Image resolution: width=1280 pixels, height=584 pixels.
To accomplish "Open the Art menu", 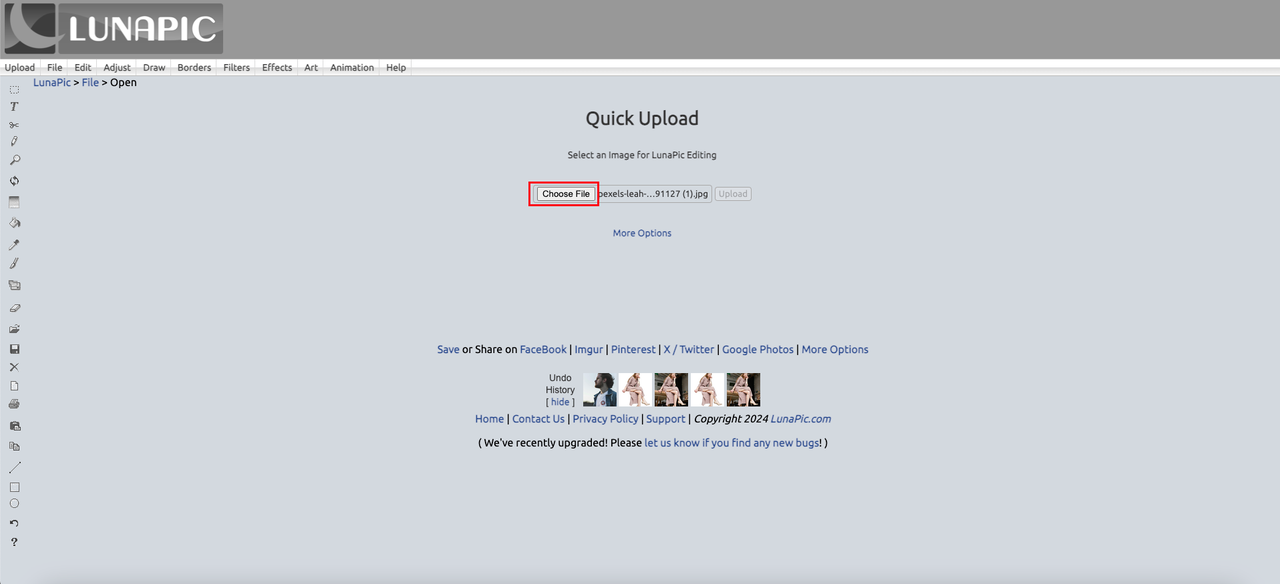I will click(x=311, y=68).
